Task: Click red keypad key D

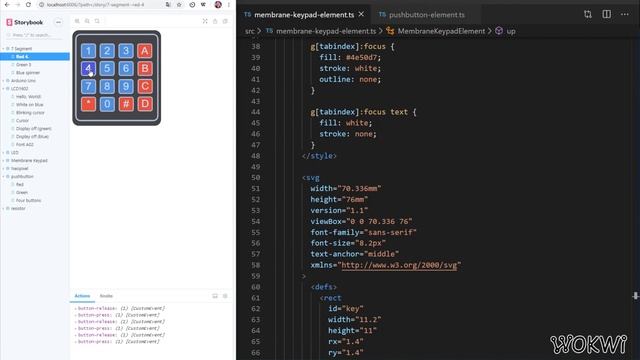Action: (144, 104)
